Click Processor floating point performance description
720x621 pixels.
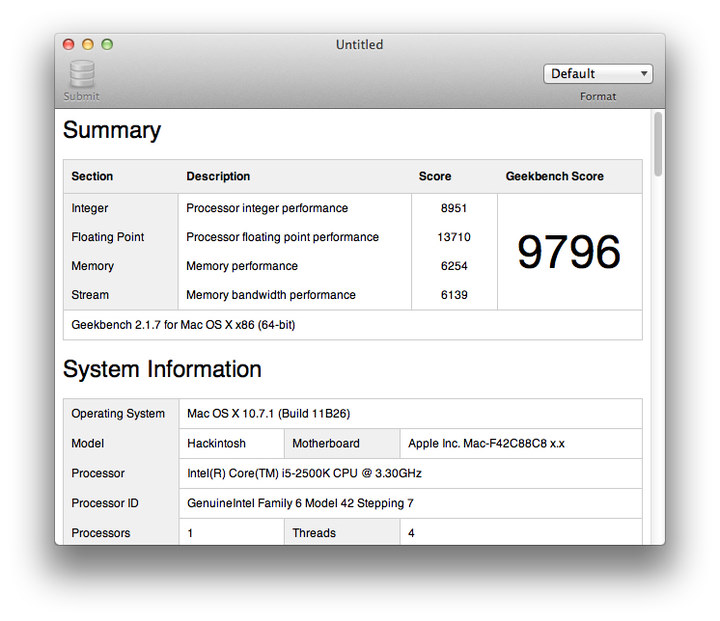(282, 237)
